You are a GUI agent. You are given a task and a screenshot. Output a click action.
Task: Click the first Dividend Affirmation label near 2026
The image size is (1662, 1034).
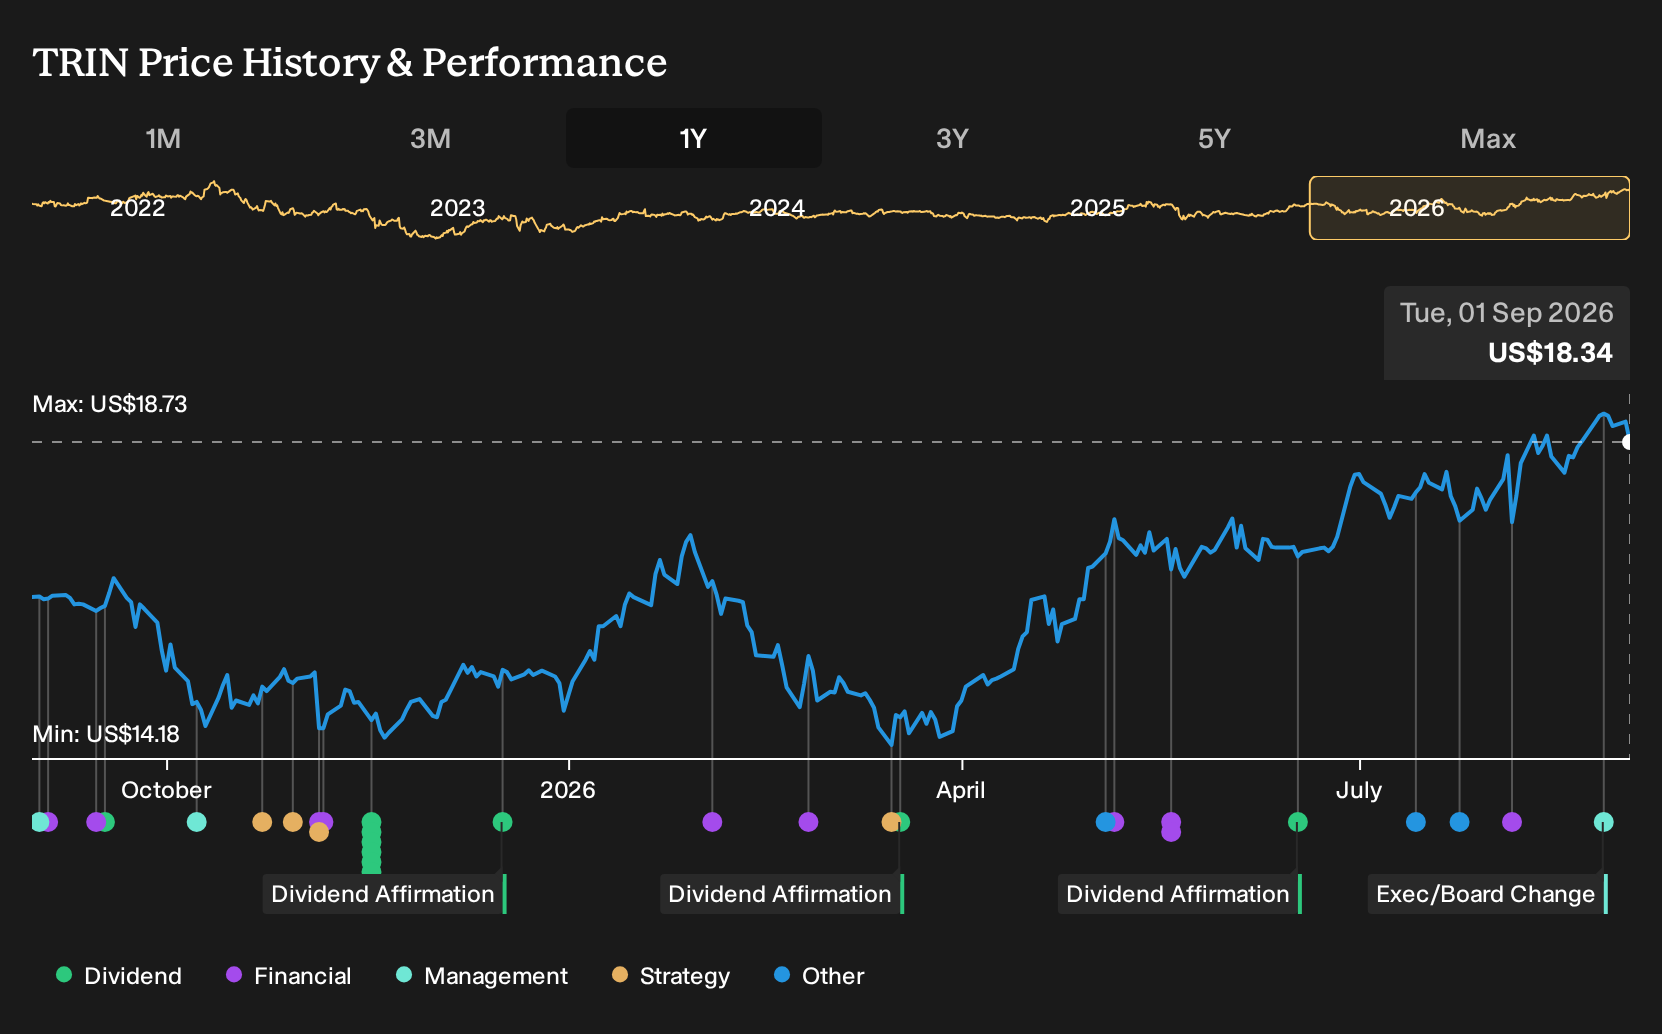[x=384, y=894]
